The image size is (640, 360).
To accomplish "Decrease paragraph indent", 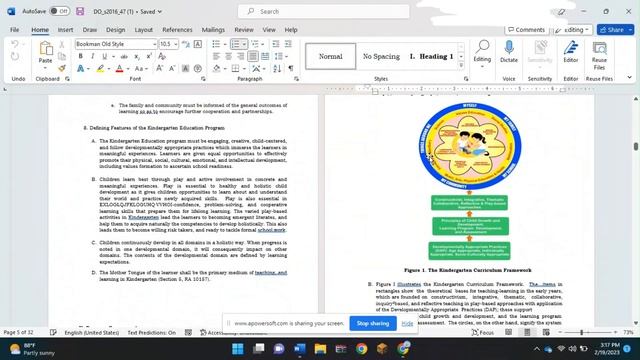I will 276,44.
